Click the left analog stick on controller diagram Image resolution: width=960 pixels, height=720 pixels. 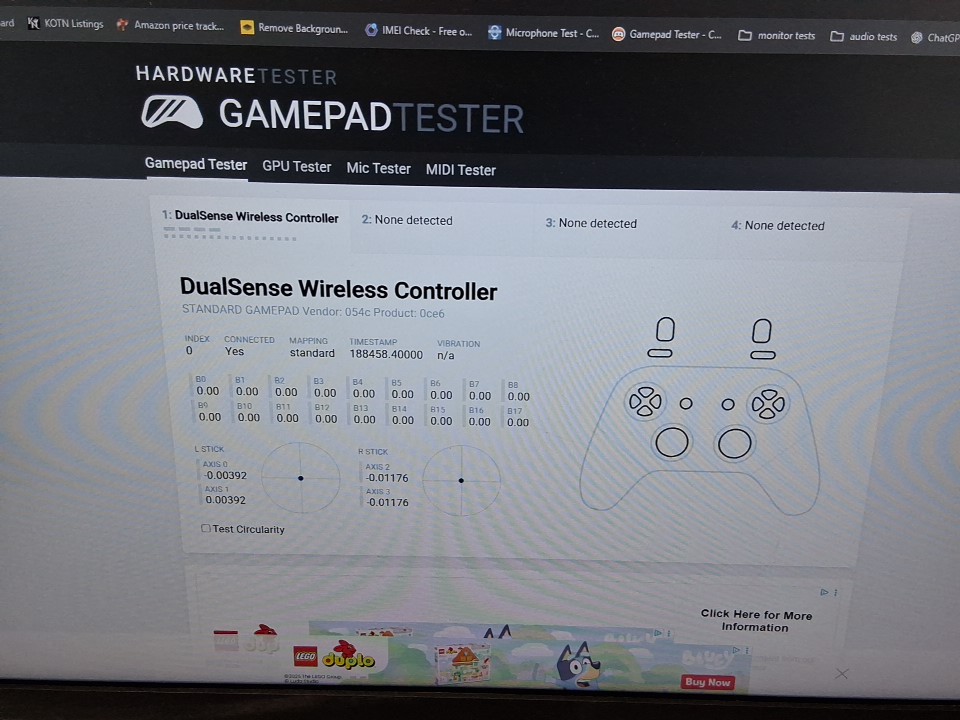click(672, 441)
